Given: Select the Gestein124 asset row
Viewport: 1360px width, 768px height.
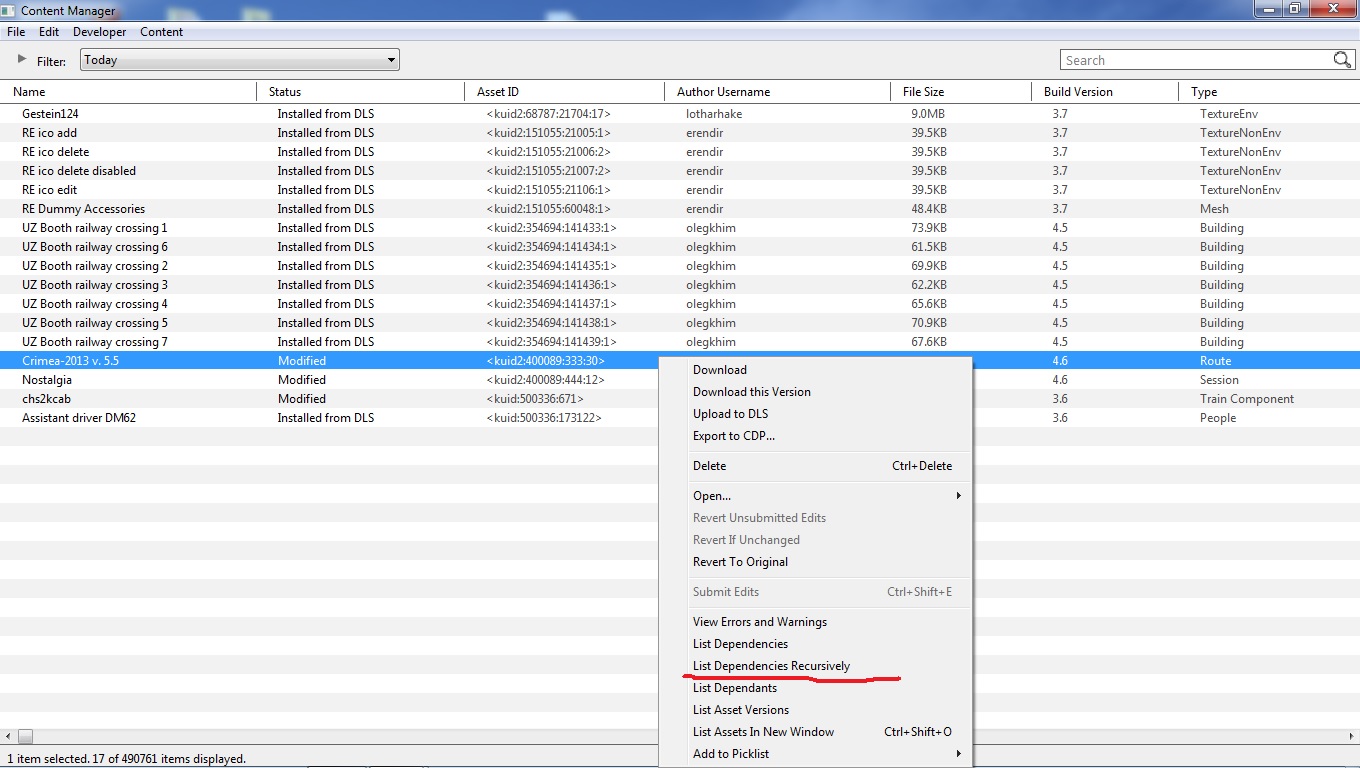Looking at the screenshot, I should [x=50, y=114].
